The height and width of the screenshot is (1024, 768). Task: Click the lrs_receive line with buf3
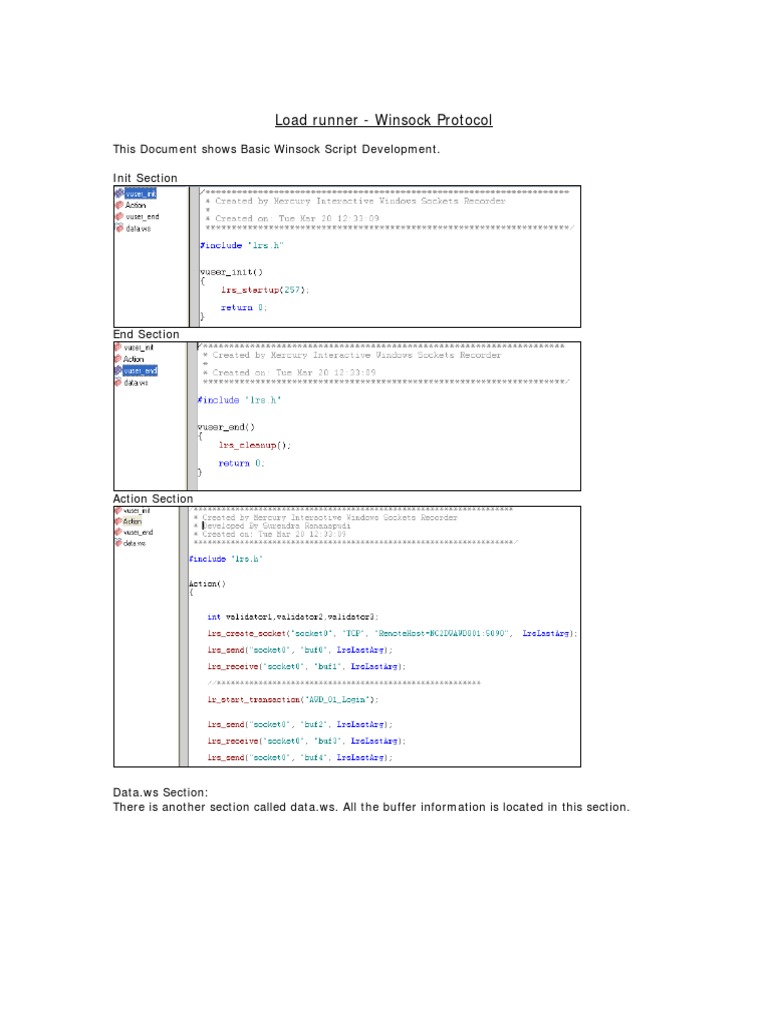tap(307, 741)
